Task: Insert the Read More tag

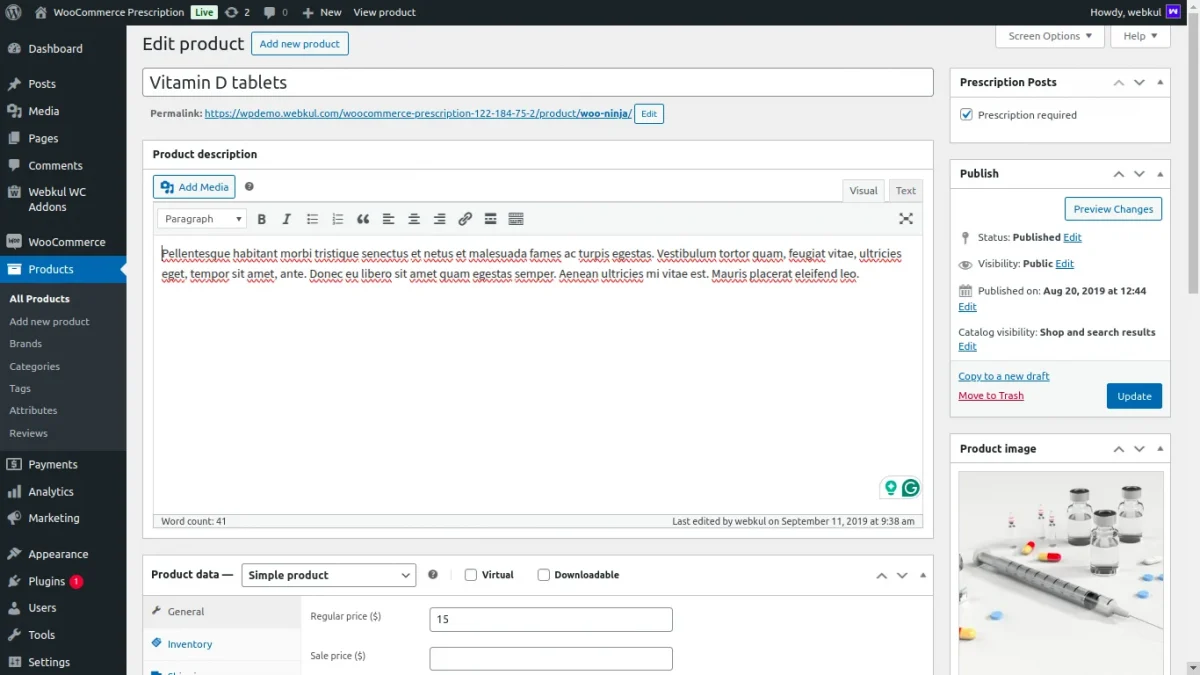Action: 490,219
